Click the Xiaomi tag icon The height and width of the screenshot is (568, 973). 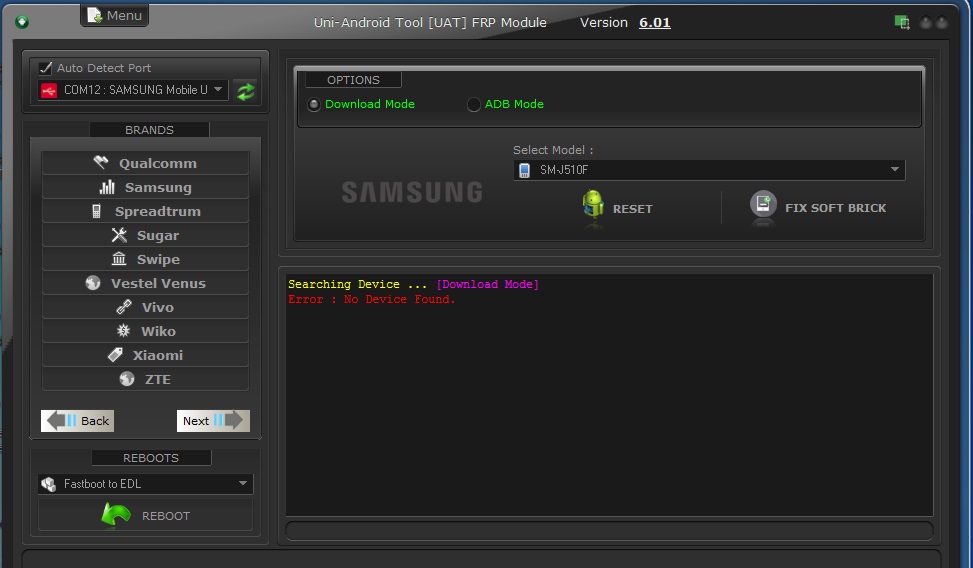115,355
